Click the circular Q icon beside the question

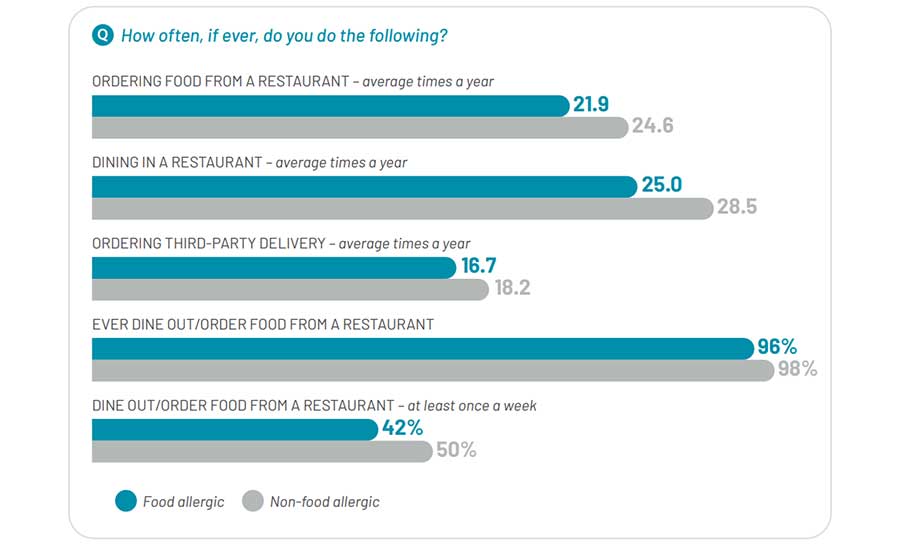[x=102, y=36]
